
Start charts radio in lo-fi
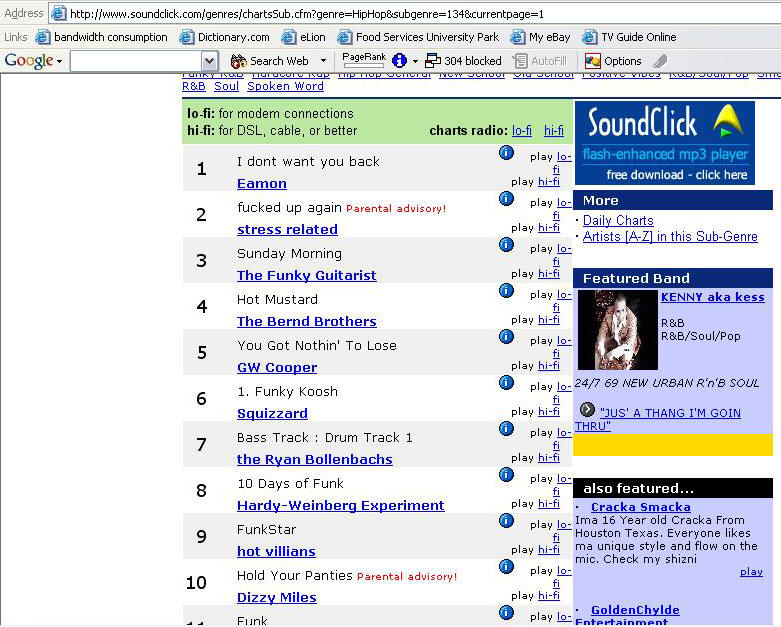coord(522,130)
